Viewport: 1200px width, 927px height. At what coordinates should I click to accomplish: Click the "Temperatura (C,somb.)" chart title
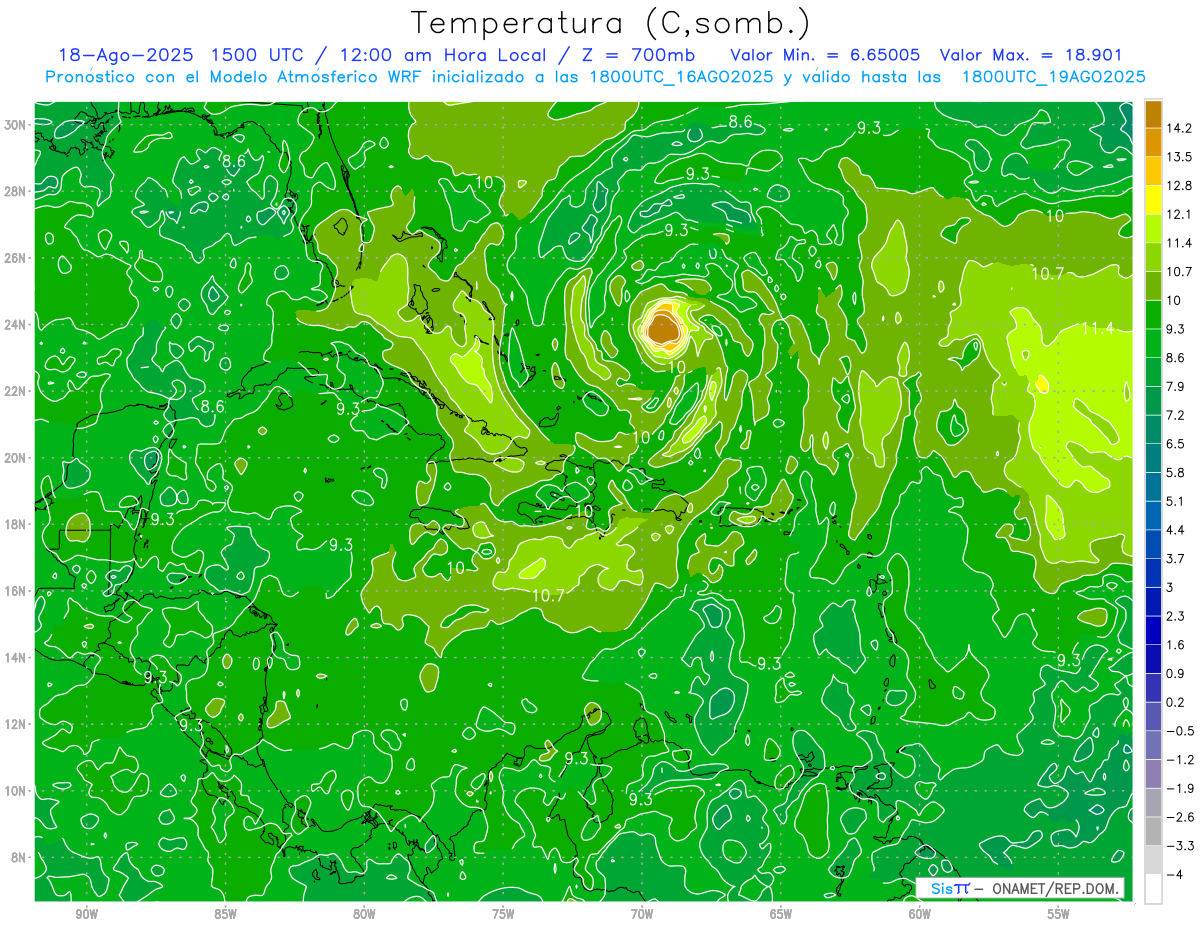(610, 22)
